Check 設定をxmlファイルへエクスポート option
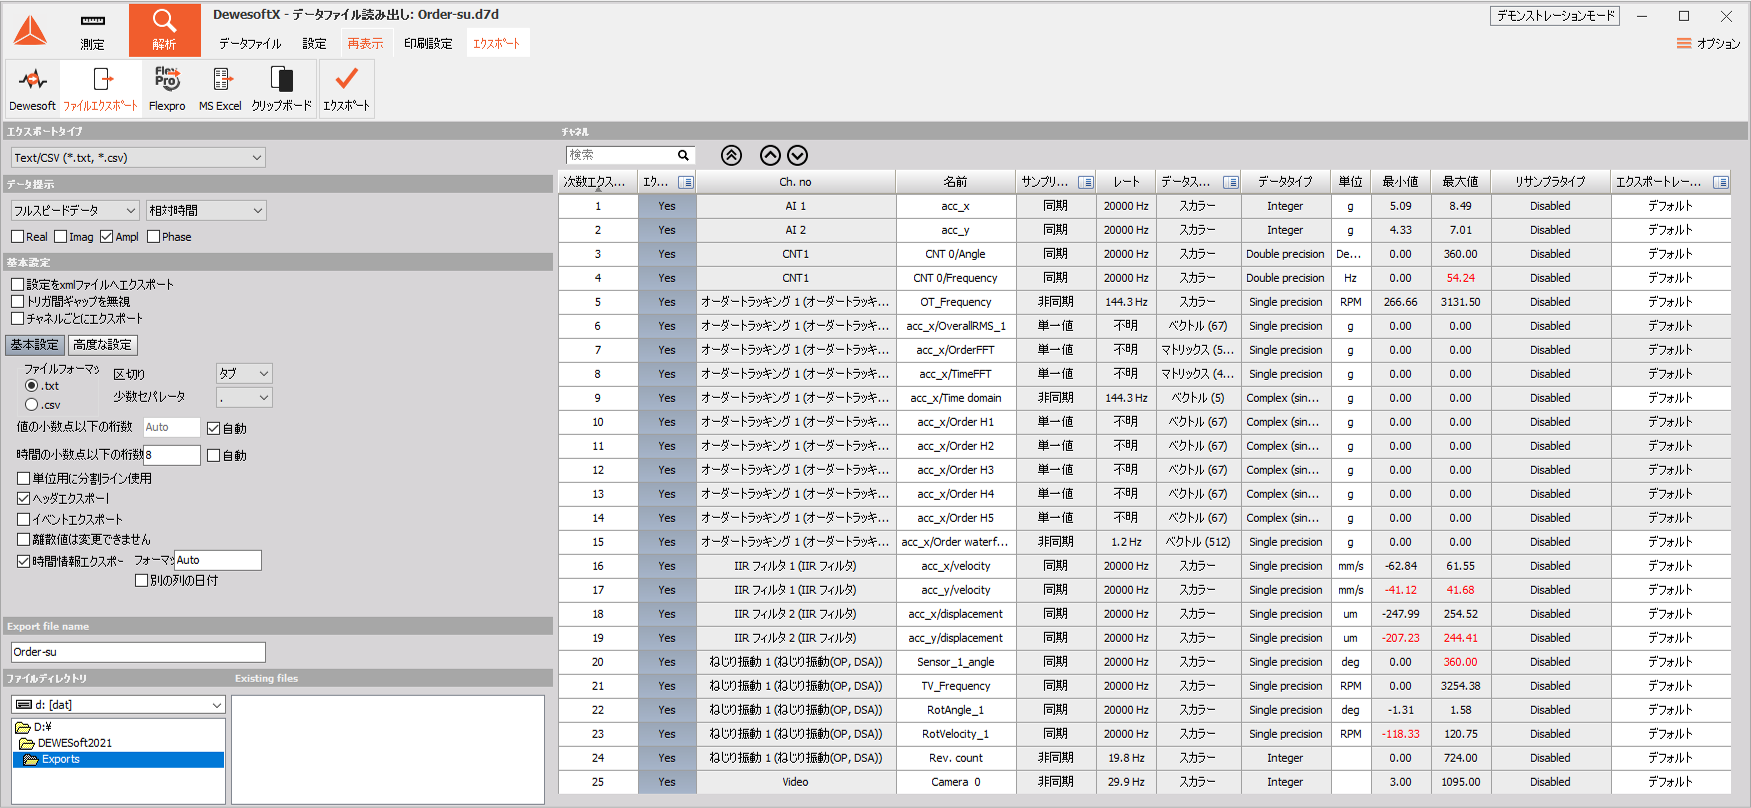This screenshot has width=1751, height=808. click(17, 285)
